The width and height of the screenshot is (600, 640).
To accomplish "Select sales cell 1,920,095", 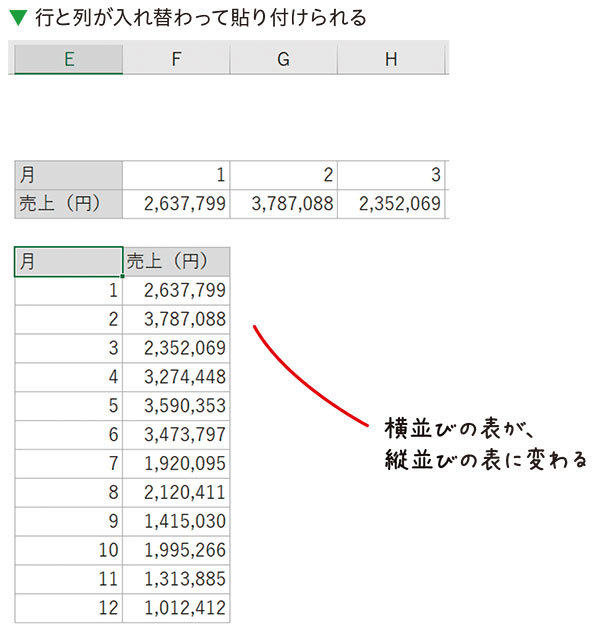I will (x=176, y=464).
